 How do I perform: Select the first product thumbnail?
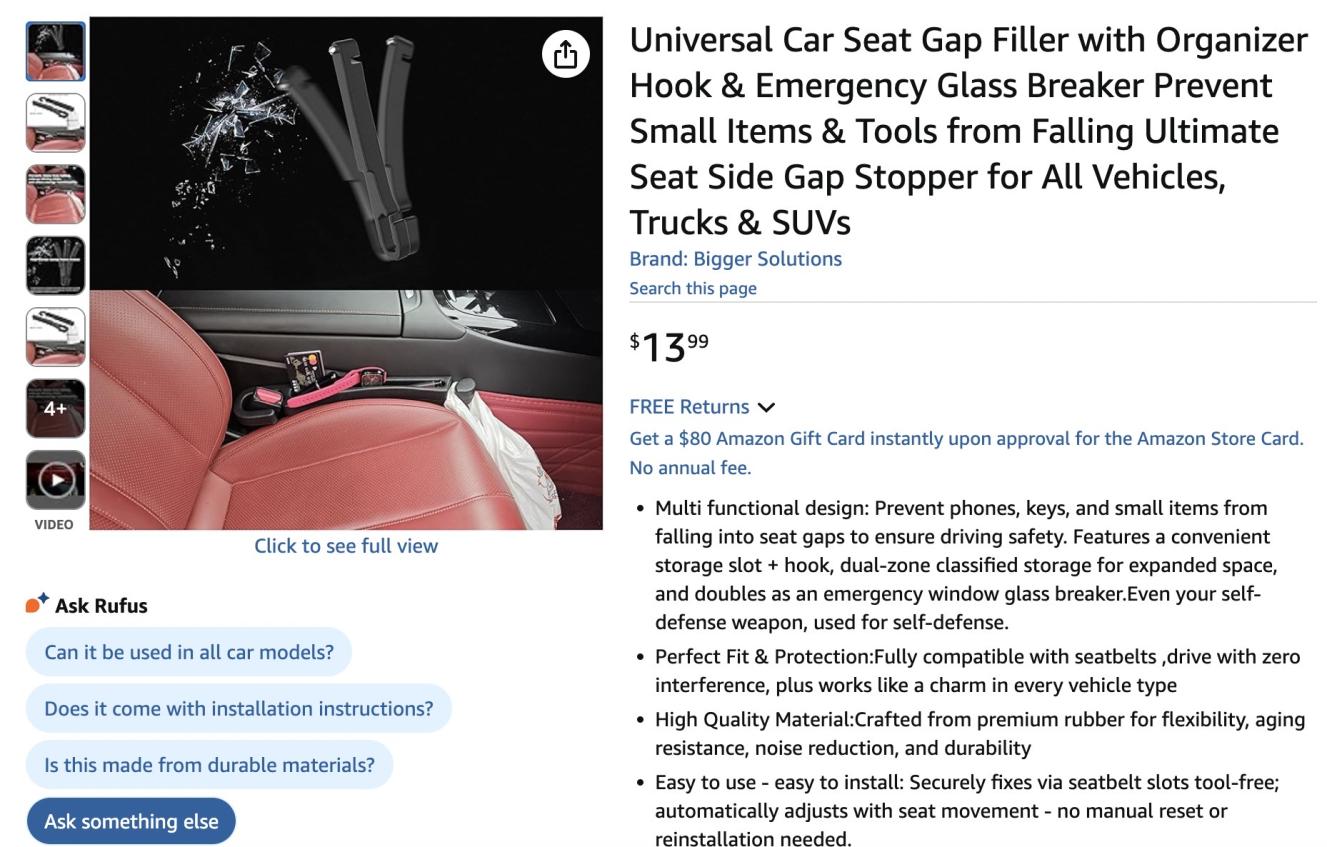[x=55, y=51]
